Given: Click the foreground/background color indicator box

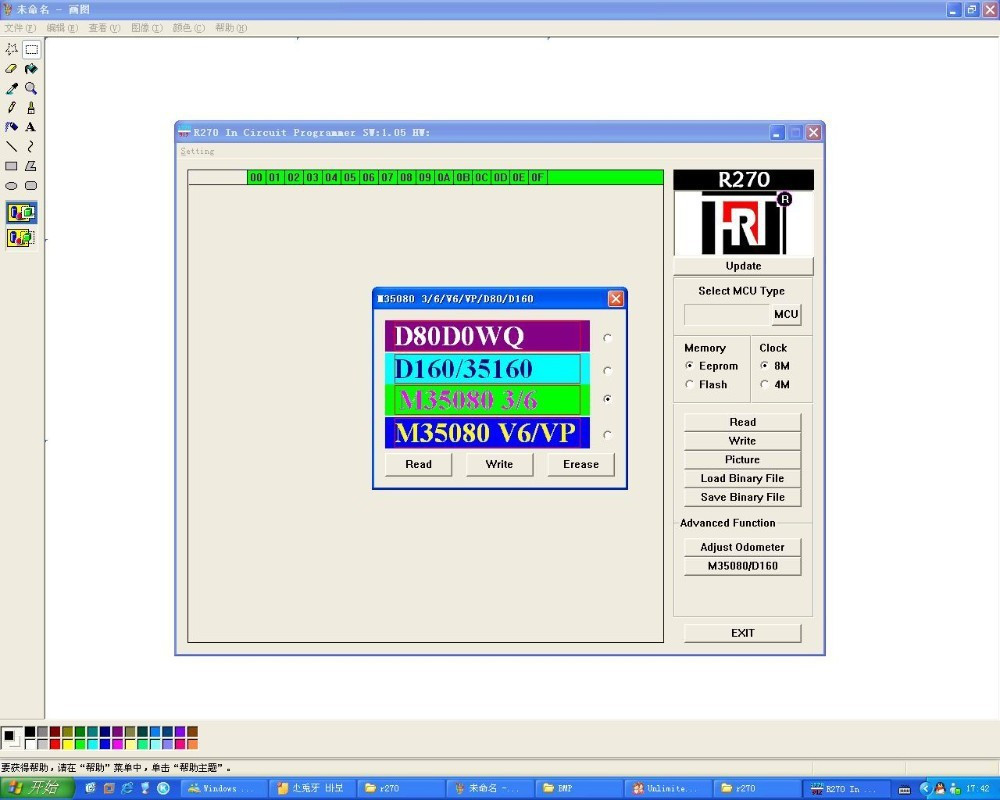Looking at the screenshot, I should (11, 738).
